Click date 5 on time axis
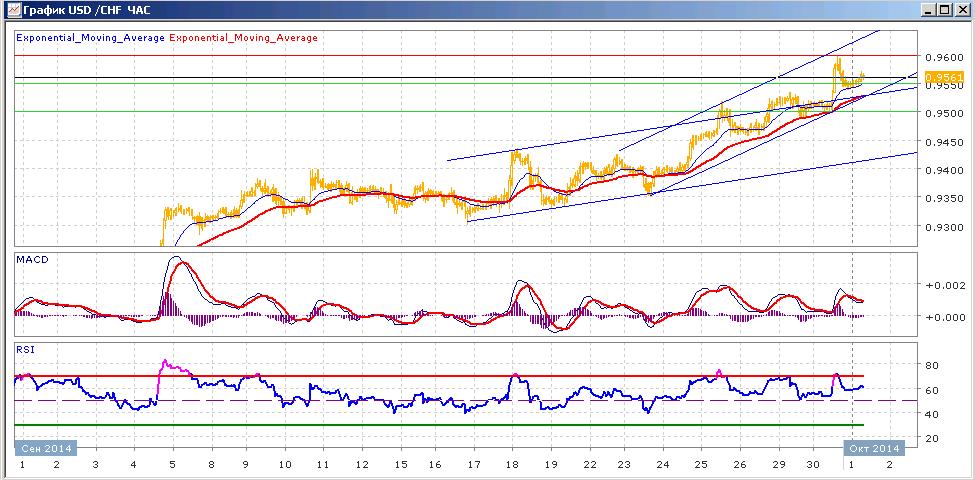This screenshot has height=480, width=975. click(x=172, y=464)
